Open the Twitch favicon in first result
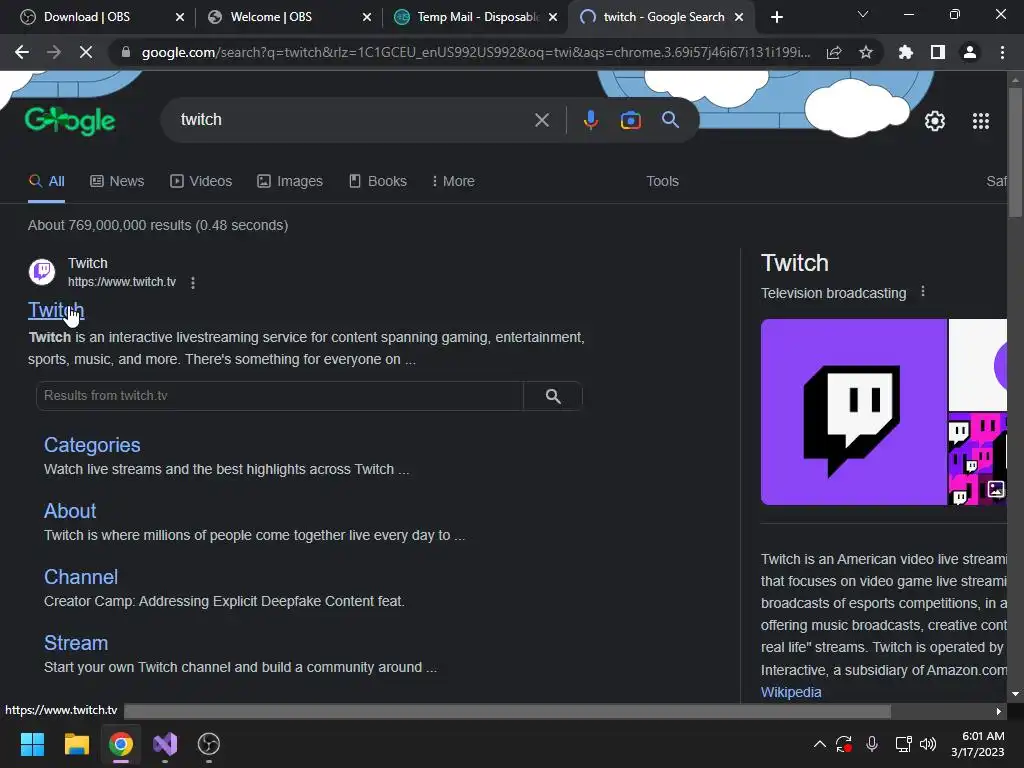Viewport: 1024px width, 768px height. 42,272
